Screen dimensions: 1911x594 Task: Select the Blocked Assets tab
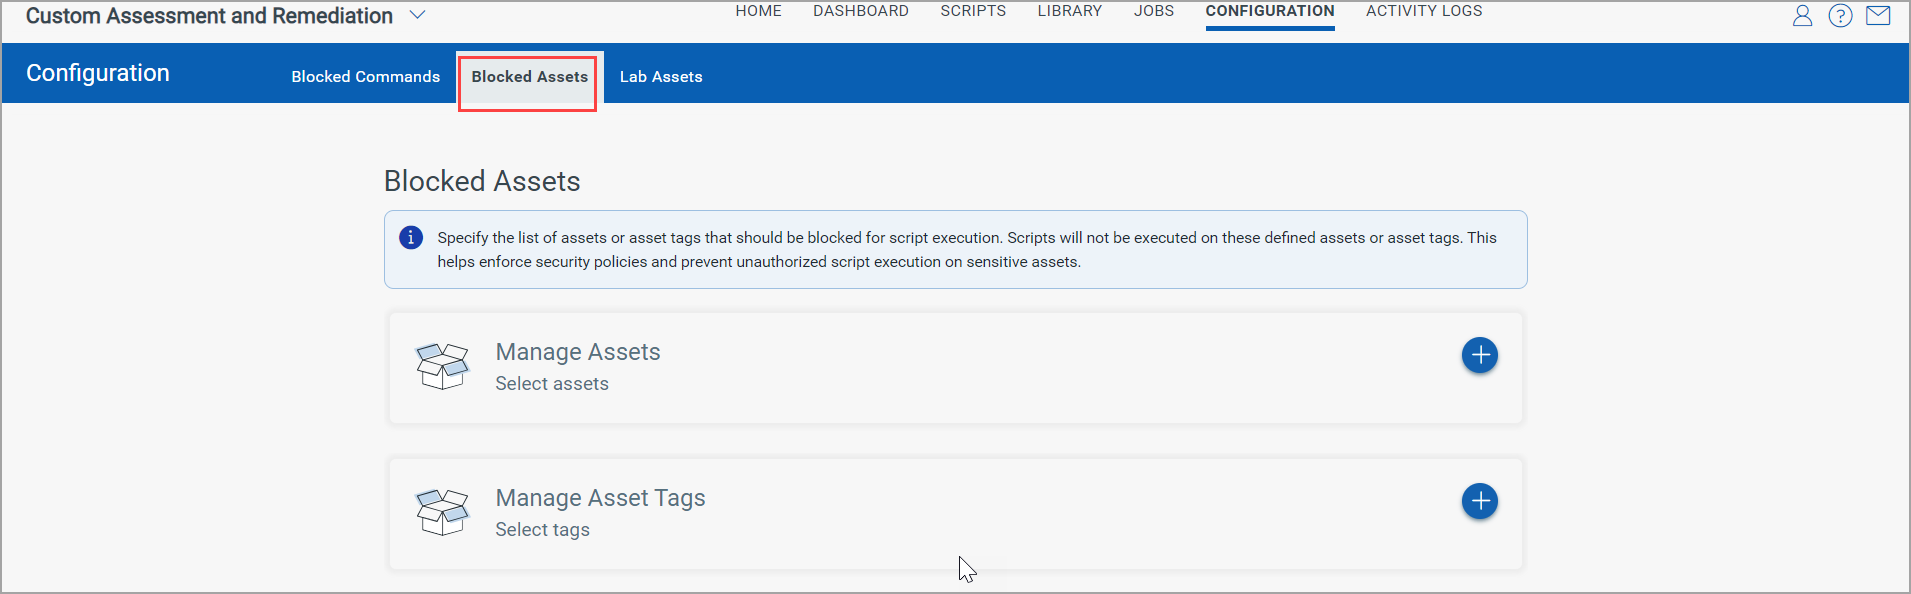coord(529,77)
